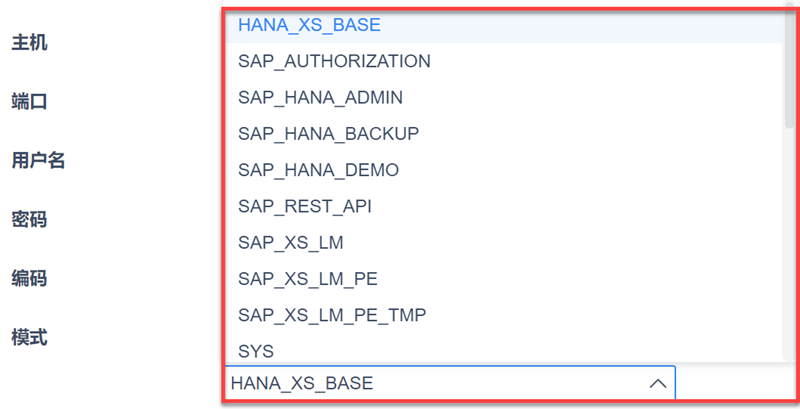Viewport: 800px width, 409px height.
Task: Choose SAP_HANA_DEMO from the options
Action: 318,170
